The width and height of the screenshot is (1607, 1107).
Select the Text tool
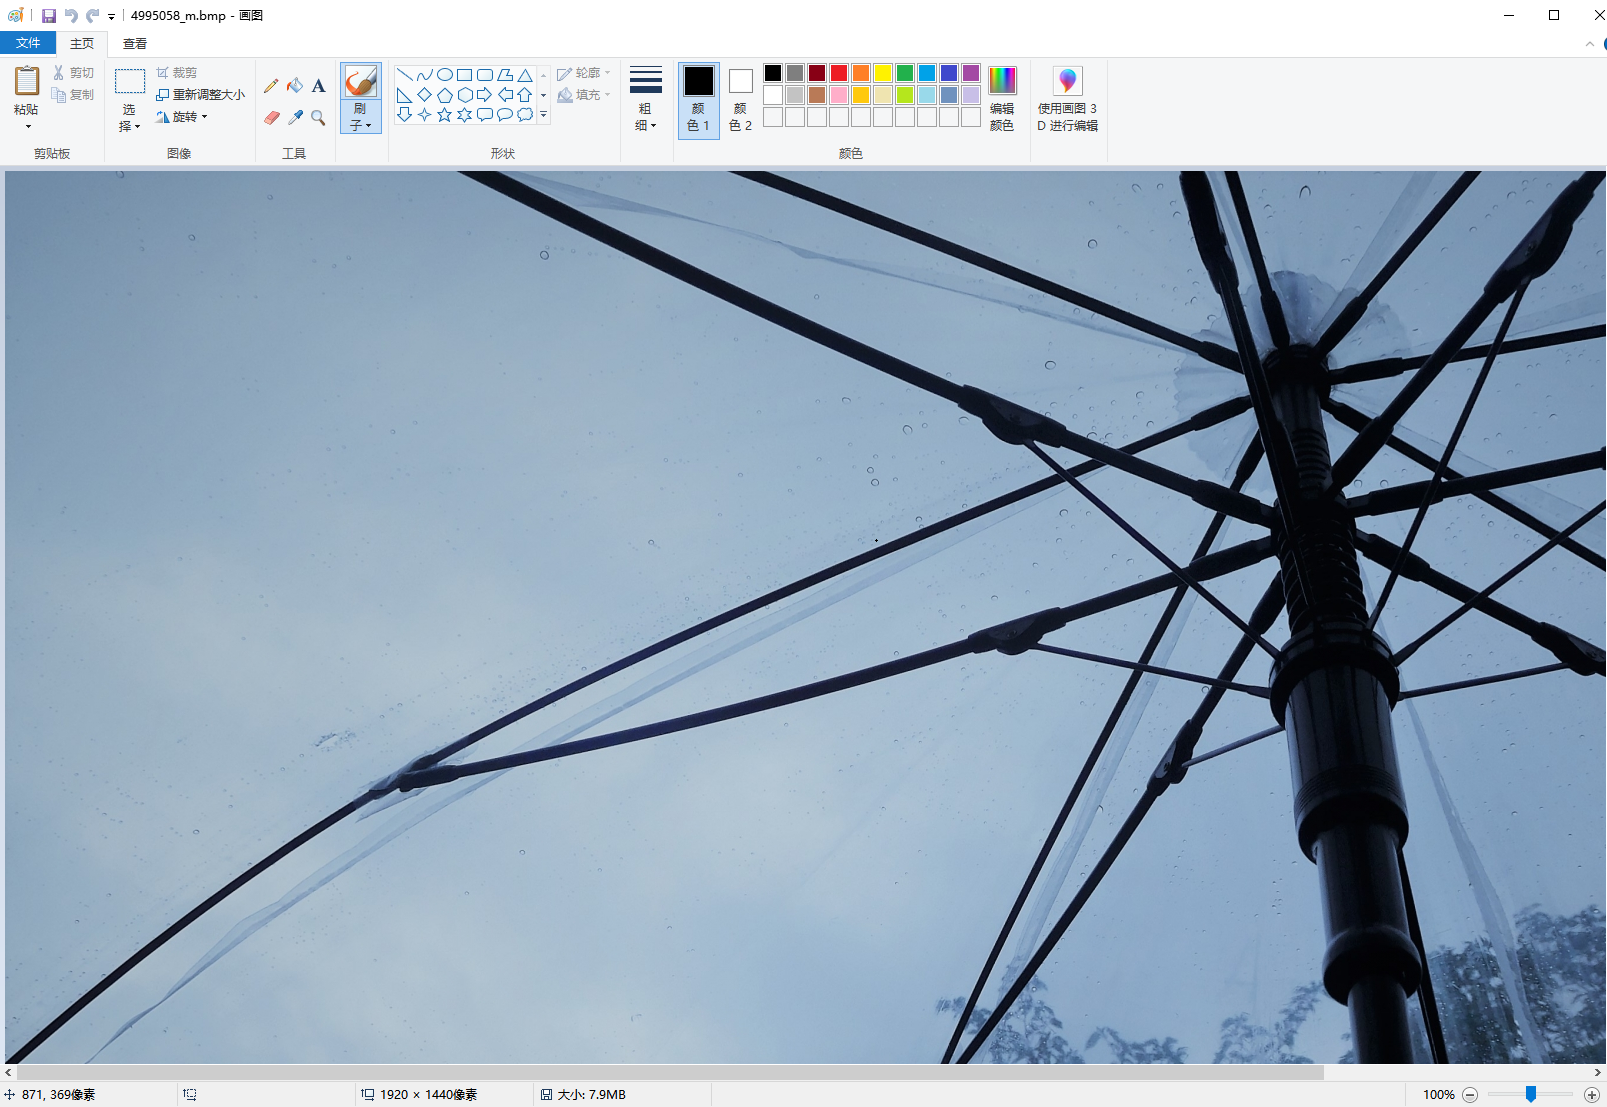tap(318, 86)
